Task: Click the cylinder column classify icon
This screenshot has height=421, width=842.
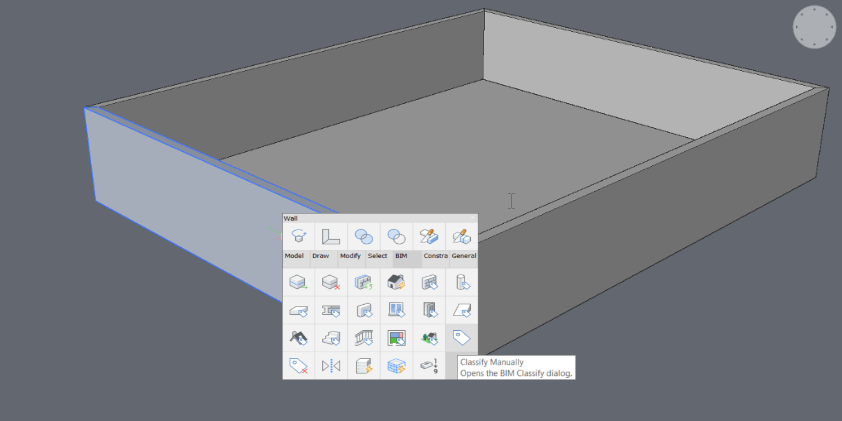Action: [461, 283]
